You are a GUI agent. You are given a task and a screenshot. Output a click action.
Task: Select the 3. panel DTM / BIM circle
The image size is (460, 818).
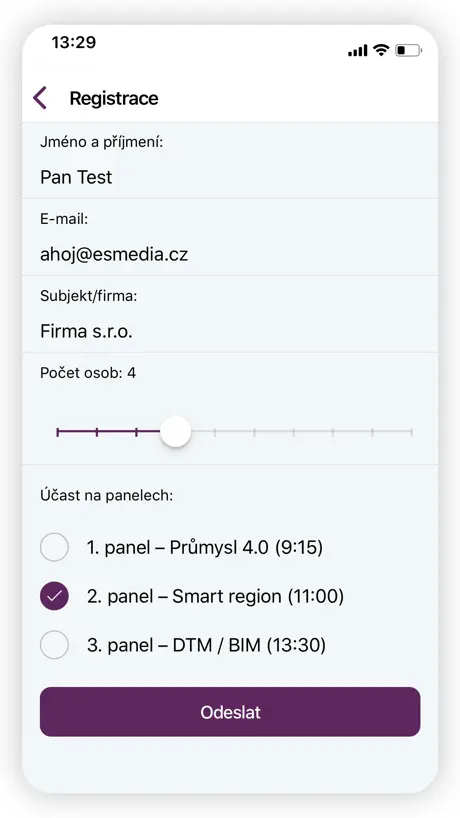pos(54,645)
